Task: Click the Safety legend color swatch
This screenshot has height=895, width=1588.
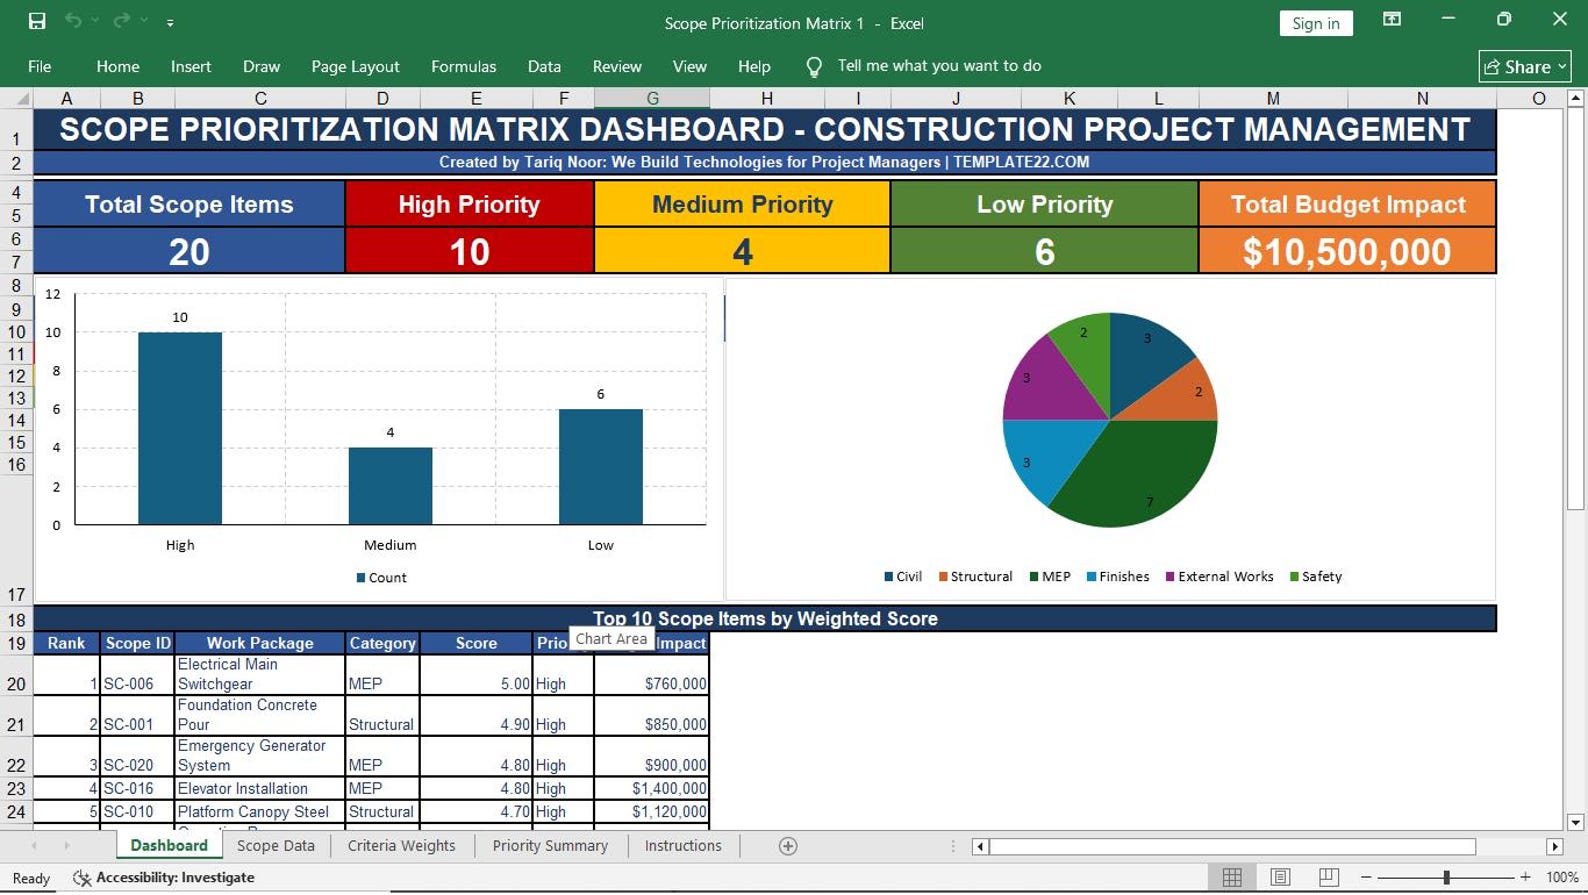Action: (1294, 577)
